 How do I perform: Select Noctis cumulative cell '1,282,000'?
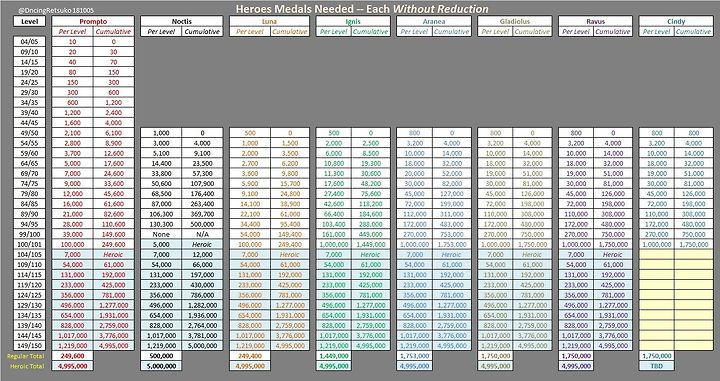(202, 305)
